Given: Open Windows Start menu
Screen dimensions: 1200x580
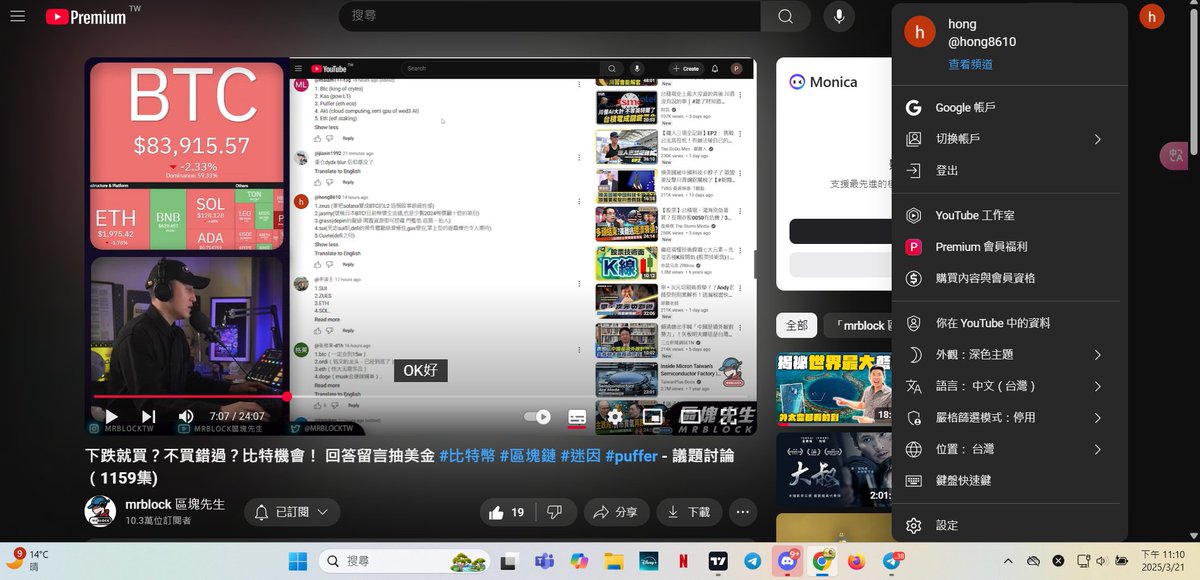Looking at the screenshot, I should 298,561.
